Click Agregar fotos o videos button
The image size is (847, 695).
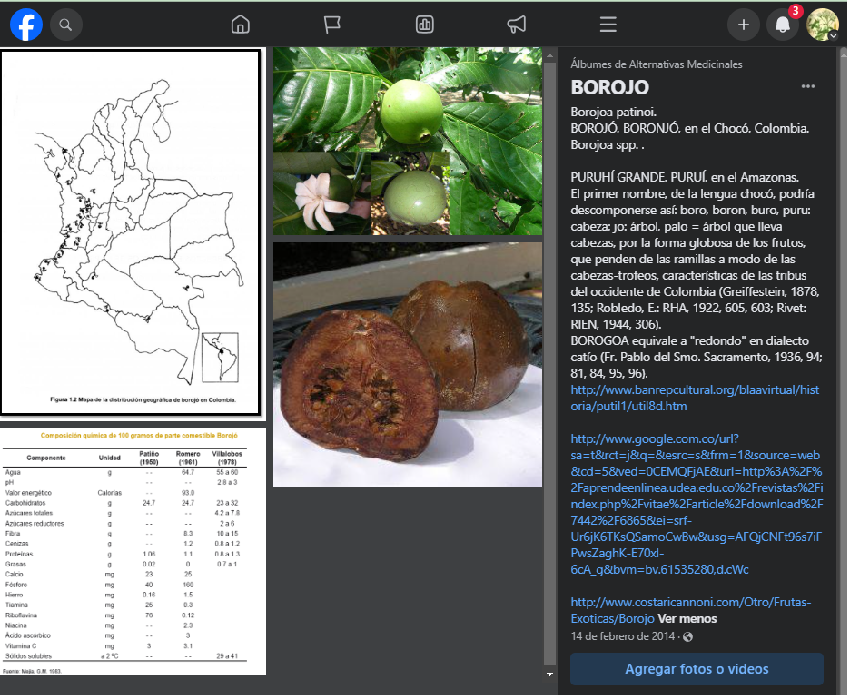point(697,669)
